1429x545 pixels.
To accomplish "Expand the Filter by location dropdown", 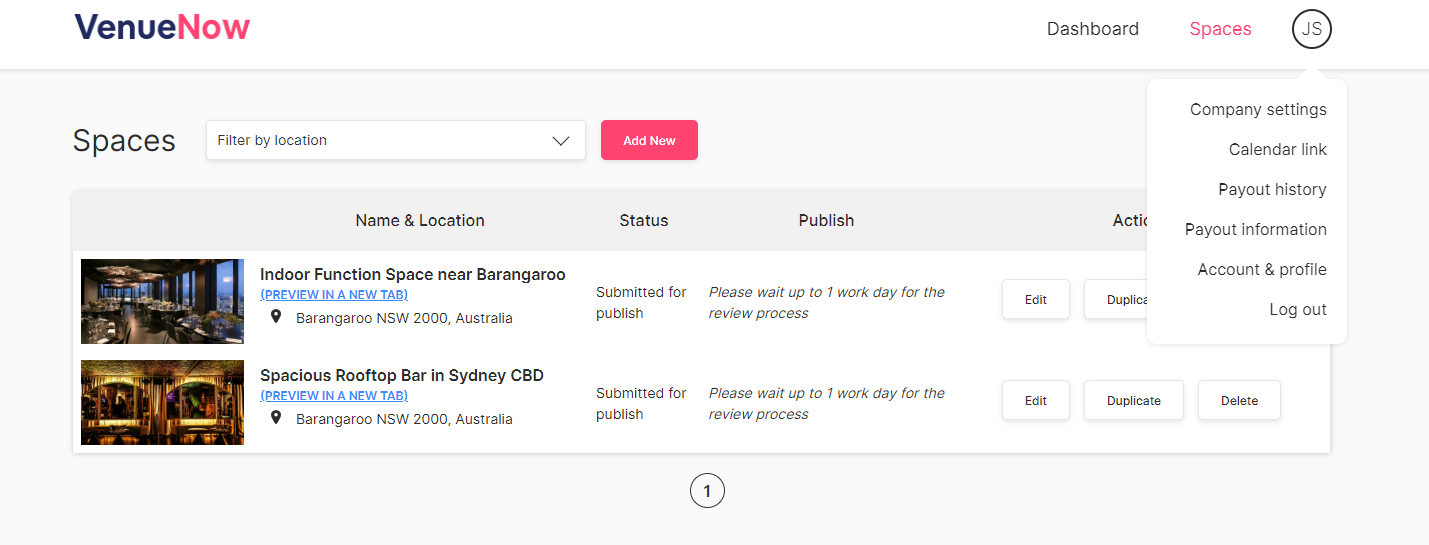I will (x=396, y=140).
